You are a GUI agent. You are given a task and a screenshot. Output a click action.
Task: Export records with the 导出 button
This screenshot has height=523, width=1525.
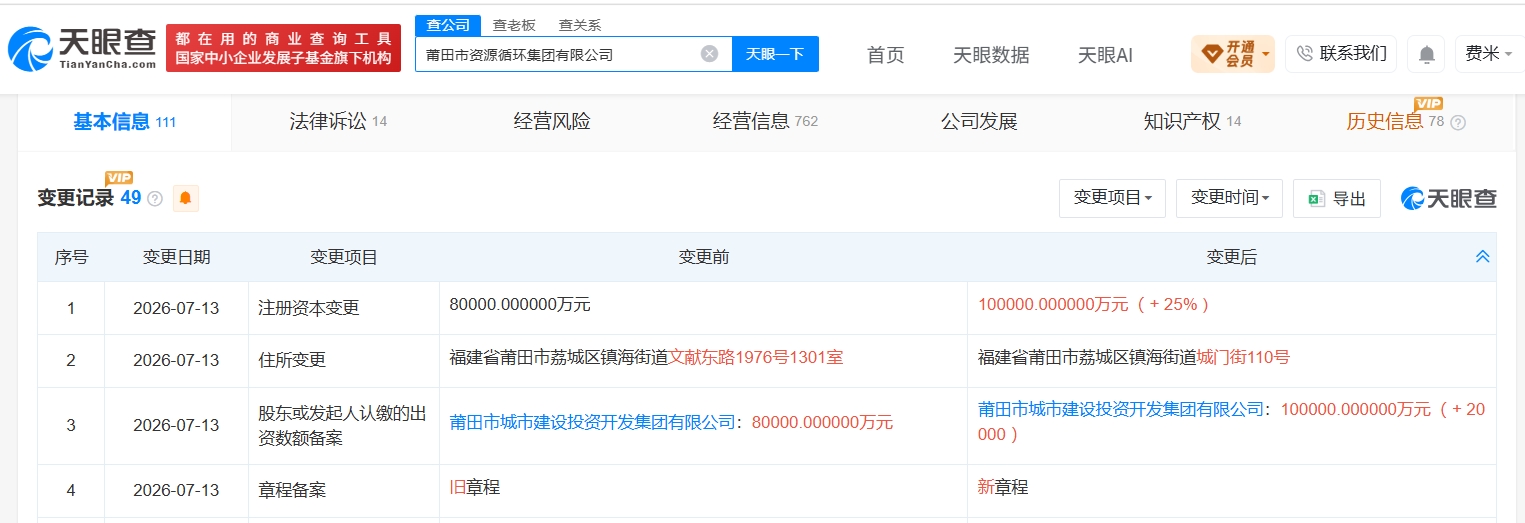(x=1337, y=198)
